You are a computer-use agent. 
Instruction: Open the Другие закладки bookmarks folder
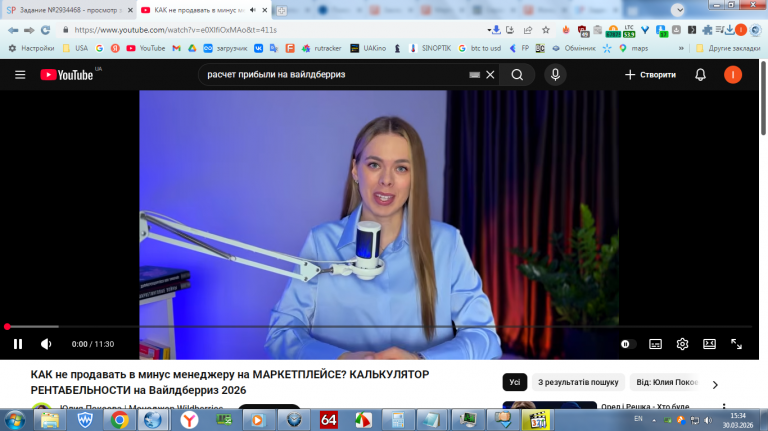(728, 48)
